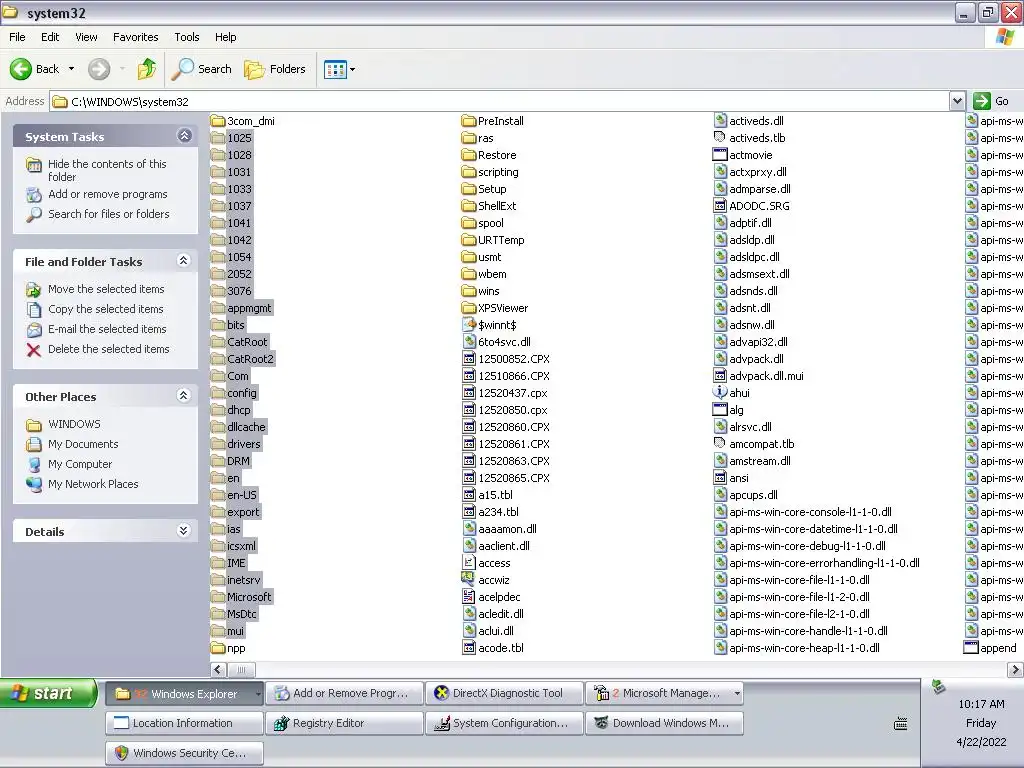The height and width of the screenshot is (768, 1024).
Task: Click the Up folder toolbar icon
Action: point(147,69)
